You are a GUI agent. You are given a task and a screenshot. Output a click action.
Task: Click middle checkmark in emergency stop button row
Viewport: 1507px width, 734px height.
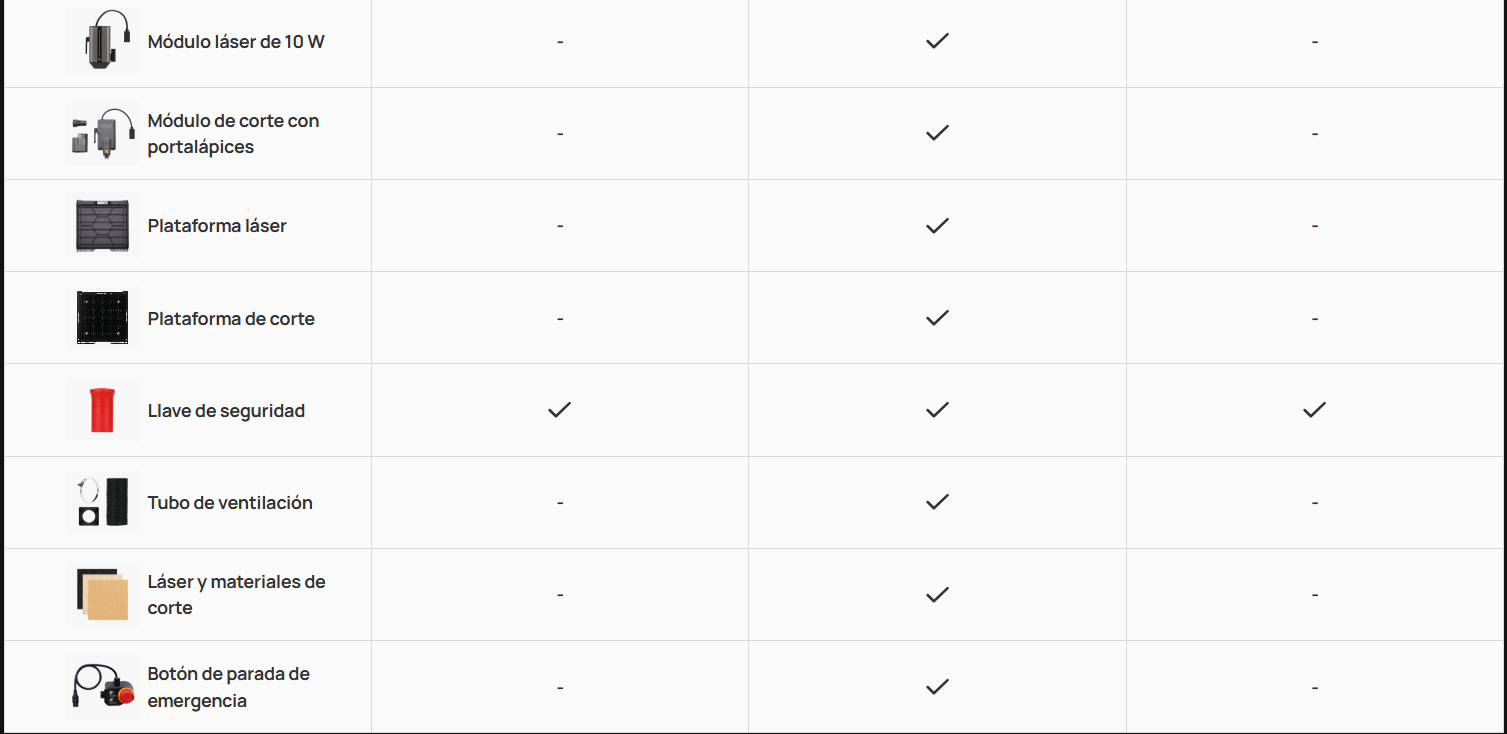tap(937, 687)
